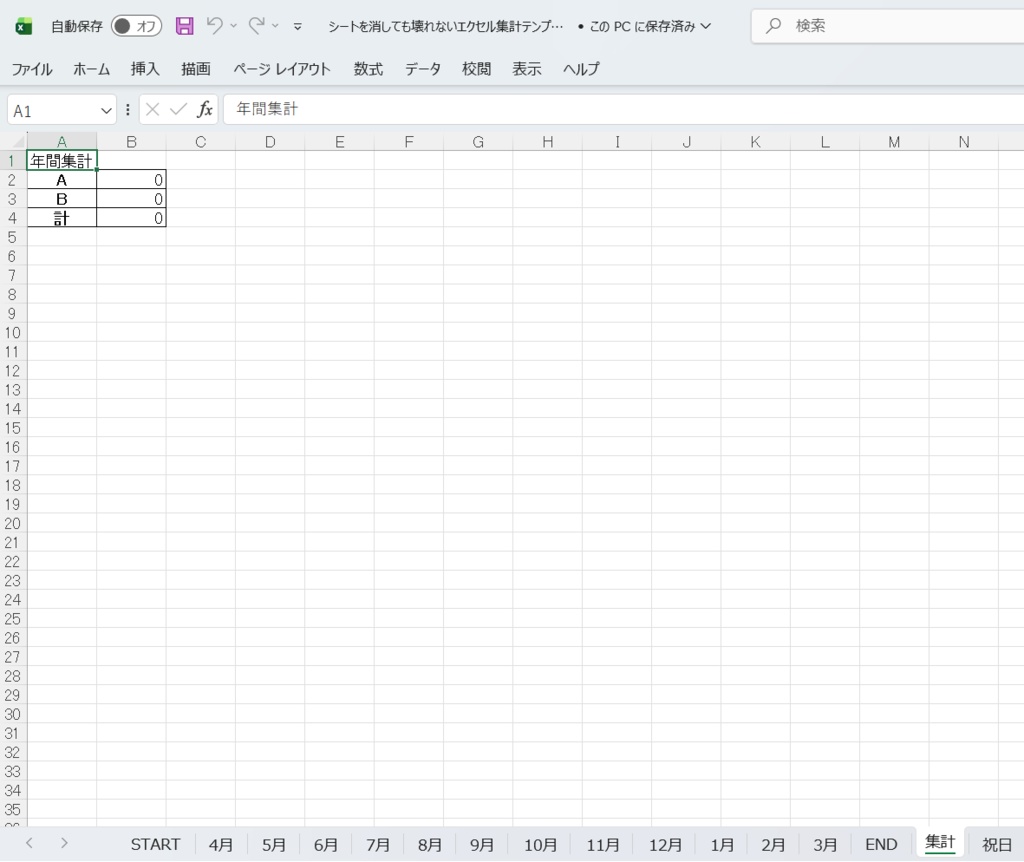
Task: Switch to the 12月 sheet tab
Action: 665,844
